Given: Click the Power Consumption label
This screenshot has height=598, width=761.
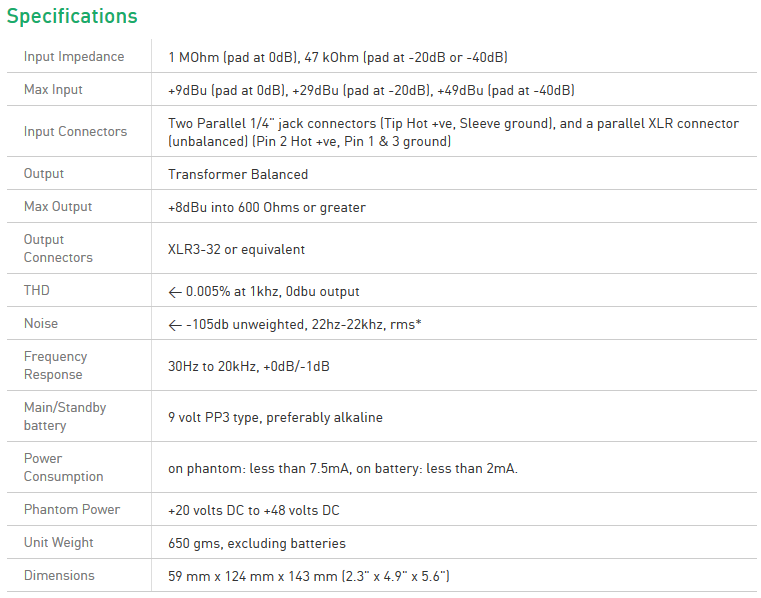Looking at the screenshot, I should coord(63,468).
